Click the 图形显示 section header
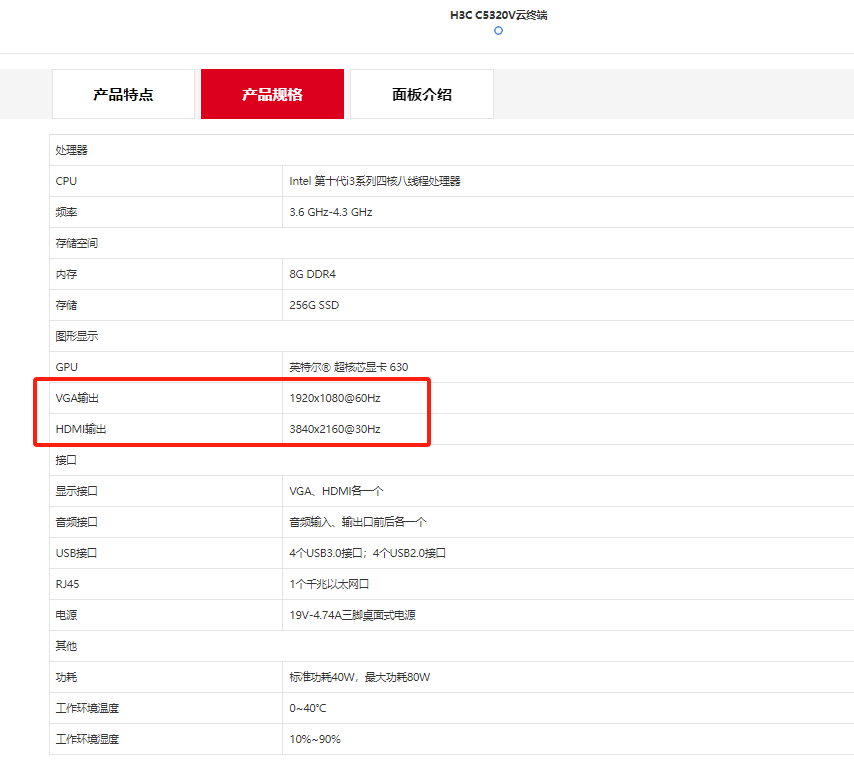 [x=76, y=336]
